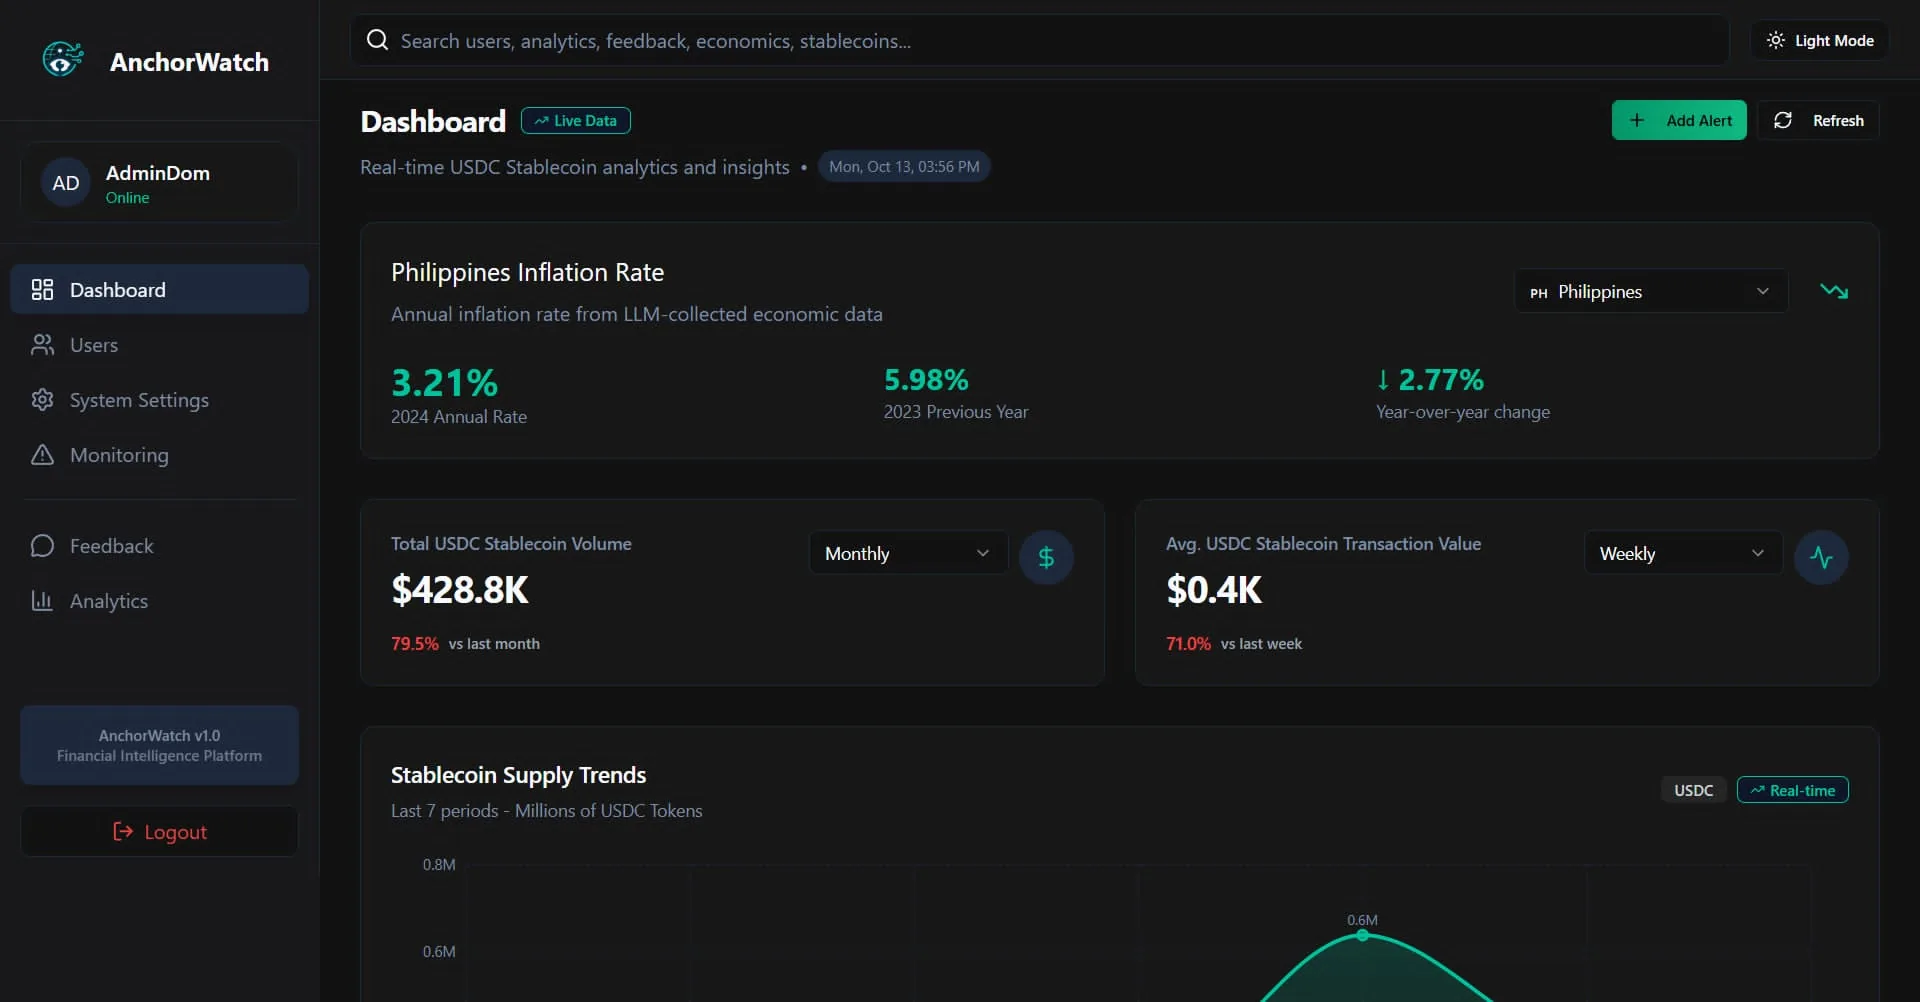This screenshot has width=1920, height=1002.
Task: Click the $0.4K transaction value
Action: (1214, 590)
